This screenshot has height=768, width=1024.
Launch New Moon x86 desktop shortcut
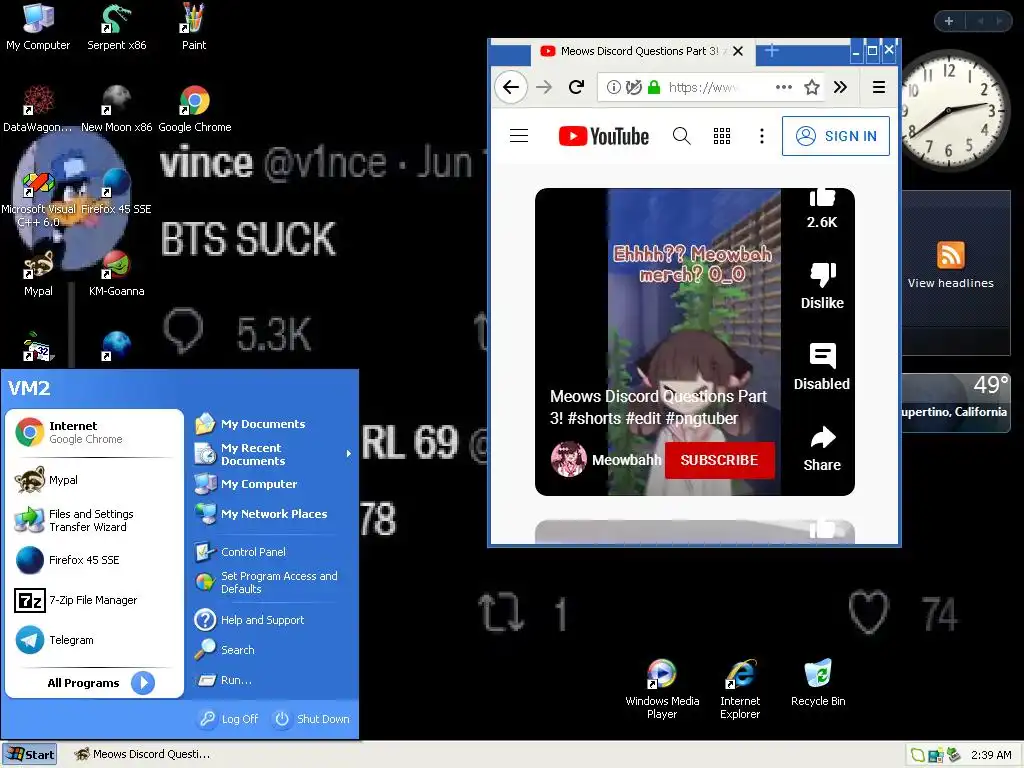coord(116,109)
